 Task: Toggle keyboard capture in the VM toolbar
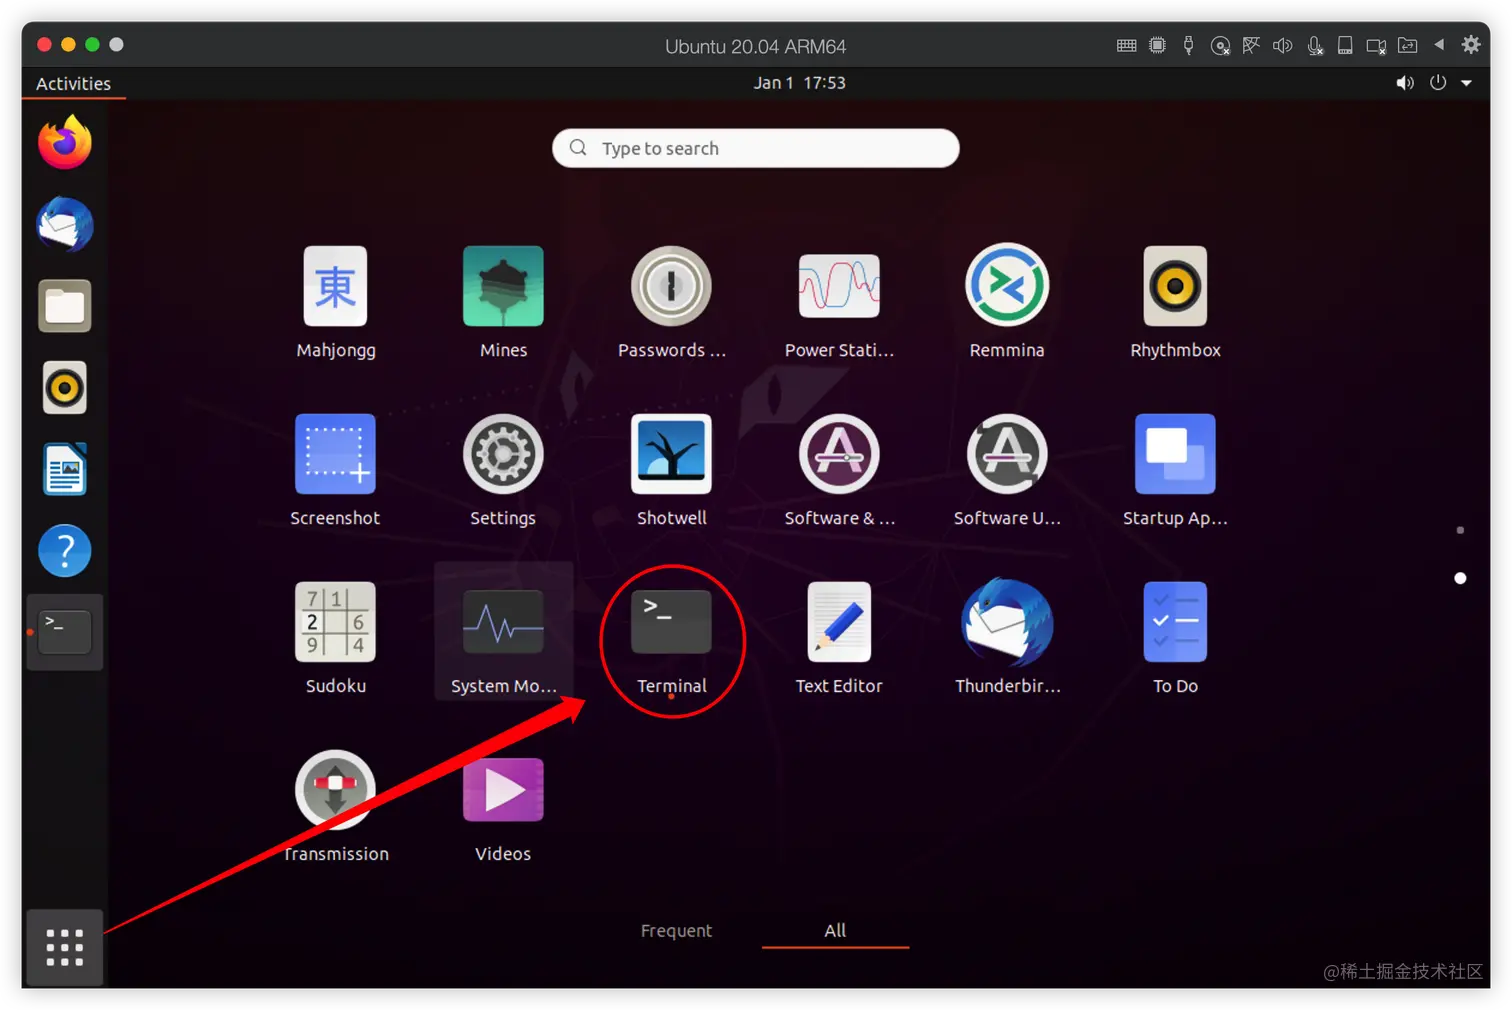click(1126, 45)
